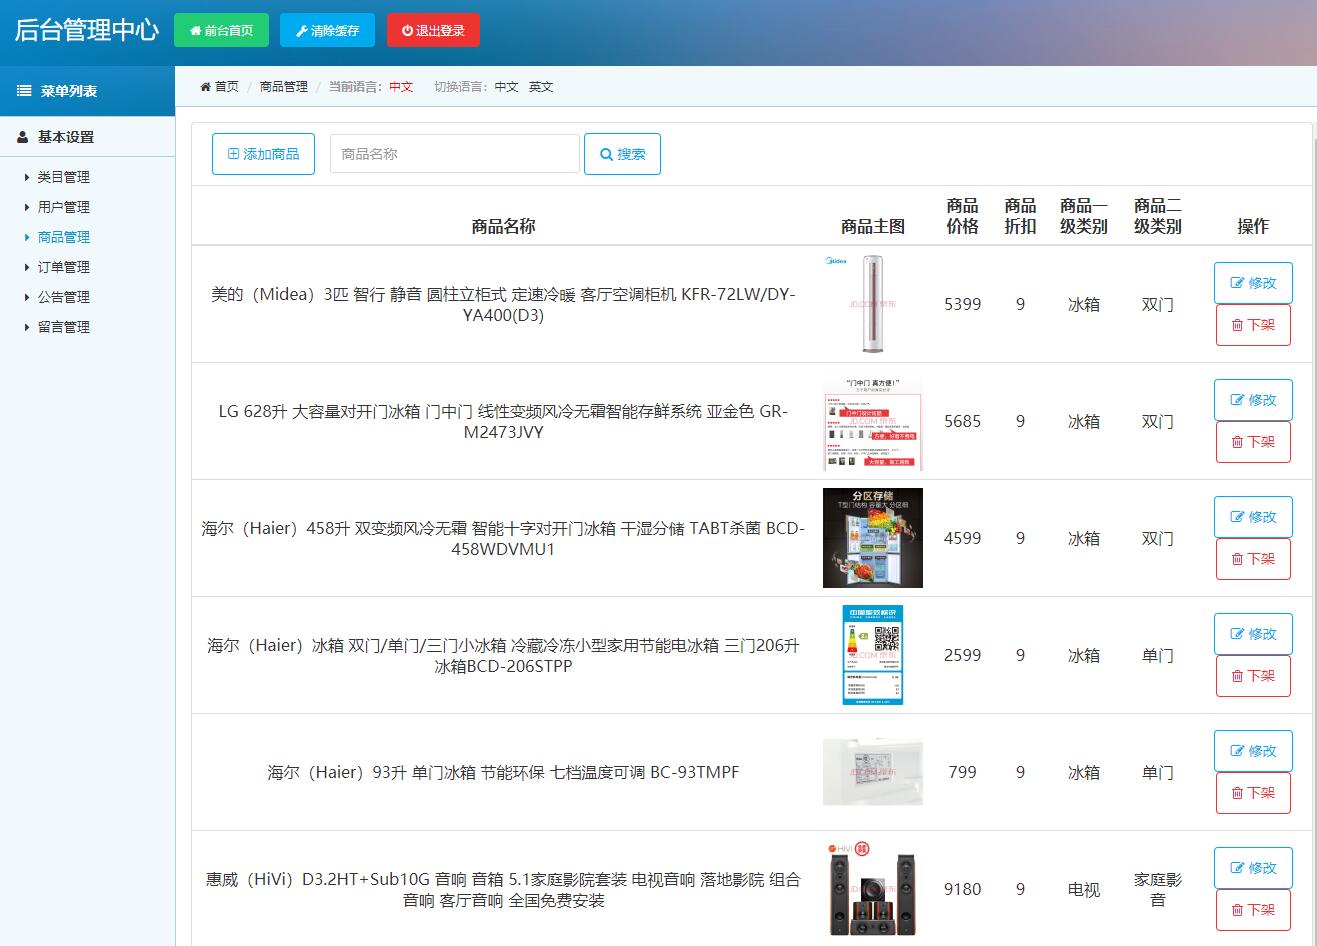Screen dimensions: 1317x946
Task: Go to 首页 in the breadcrumb
Action: coord(227,87)
